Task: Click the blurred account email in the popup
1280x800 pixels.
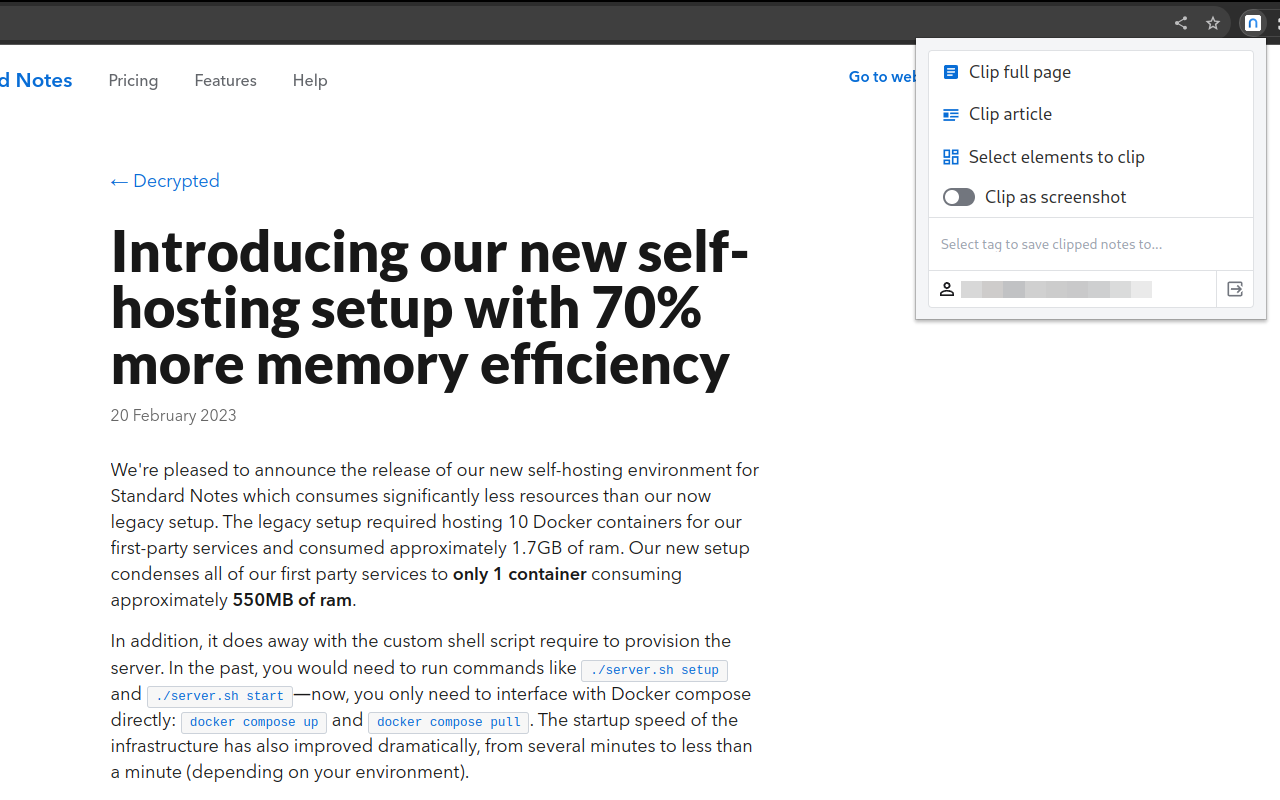Action: click(x=1056, y=289)
